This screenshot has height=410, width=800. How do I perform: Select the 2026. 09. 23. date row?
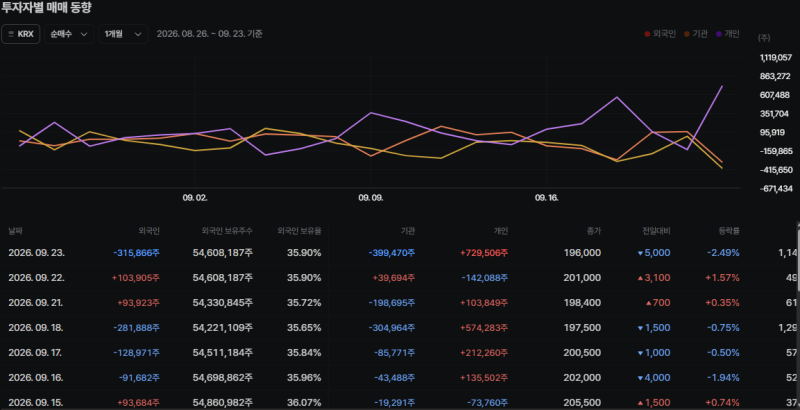click(36, 253)
